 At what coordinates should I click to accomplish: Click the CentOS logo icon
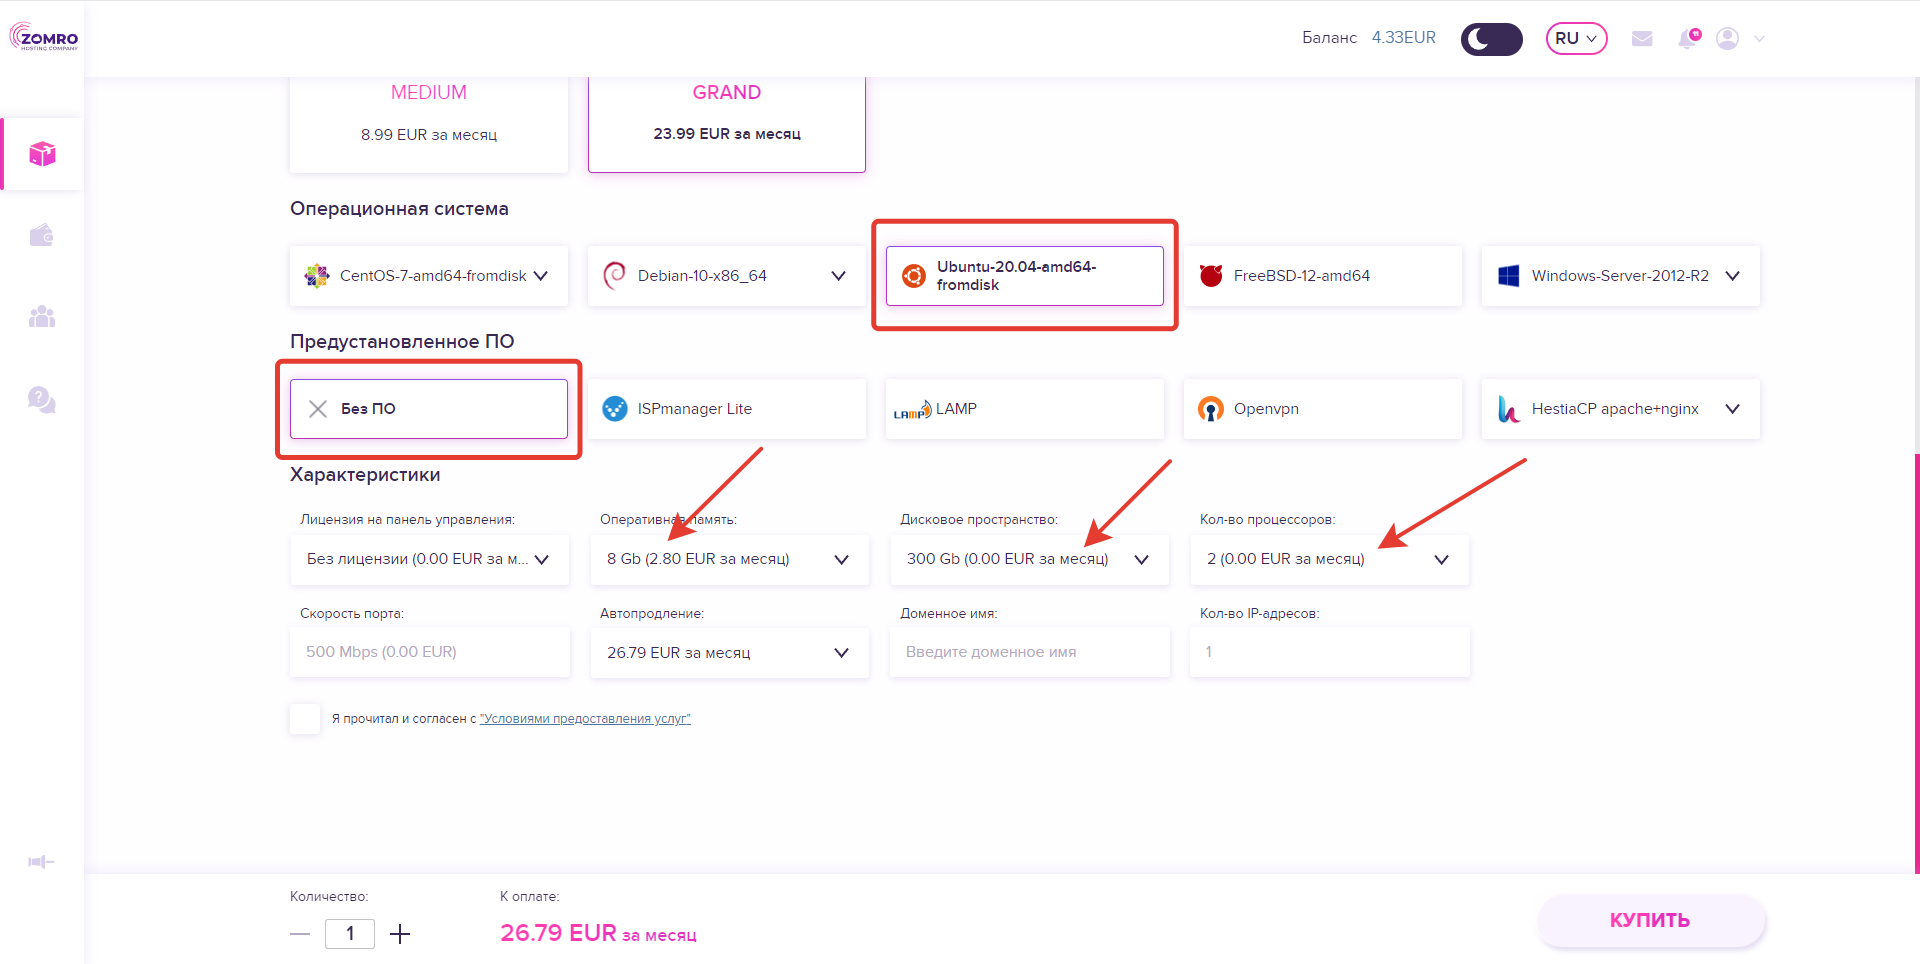click(x=317, y=276)
